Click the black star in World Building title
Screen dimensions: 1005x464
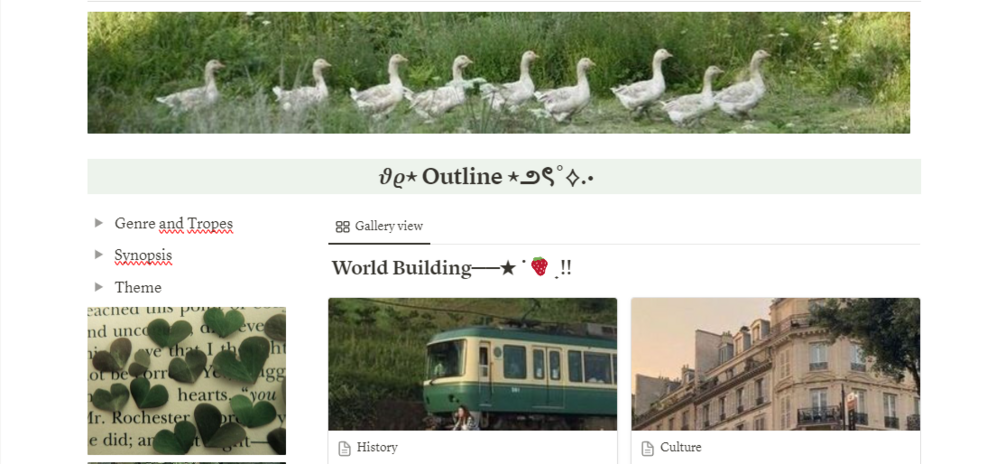pyautogui.click(x=508, y=268)
